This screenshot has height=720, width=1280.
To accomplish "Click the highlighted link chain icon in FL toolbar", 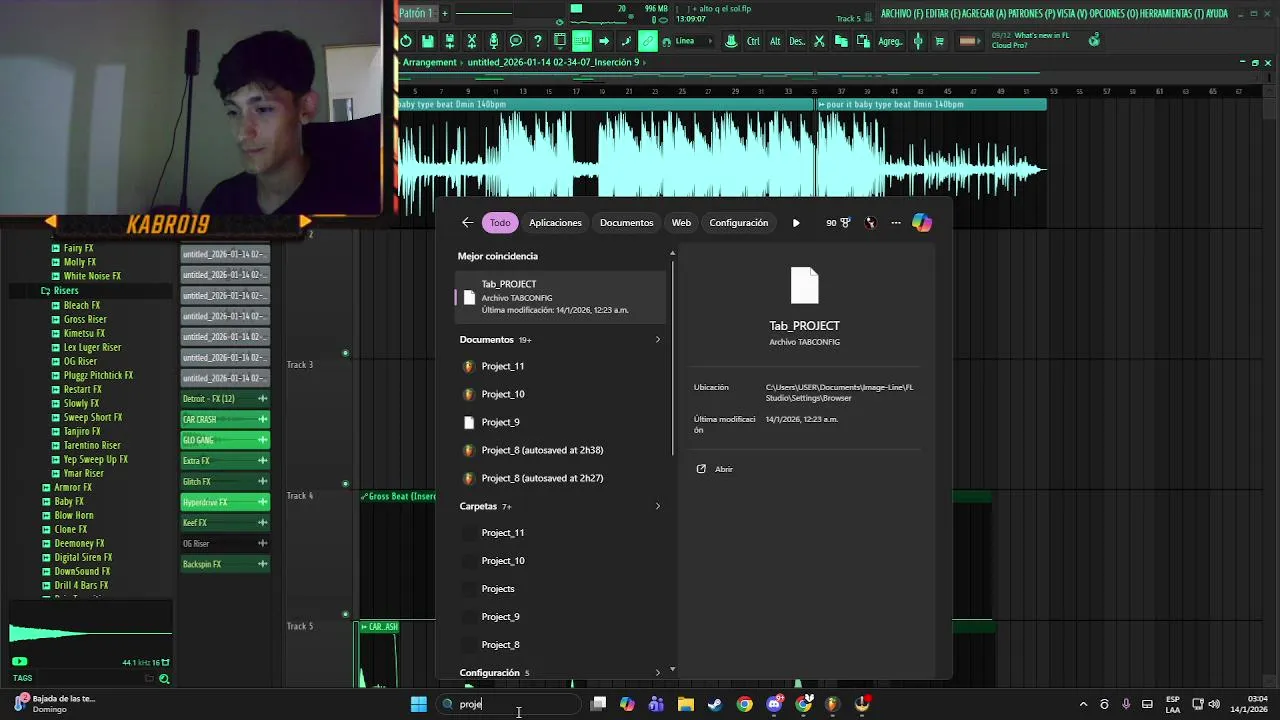I will tap(648, 41).
